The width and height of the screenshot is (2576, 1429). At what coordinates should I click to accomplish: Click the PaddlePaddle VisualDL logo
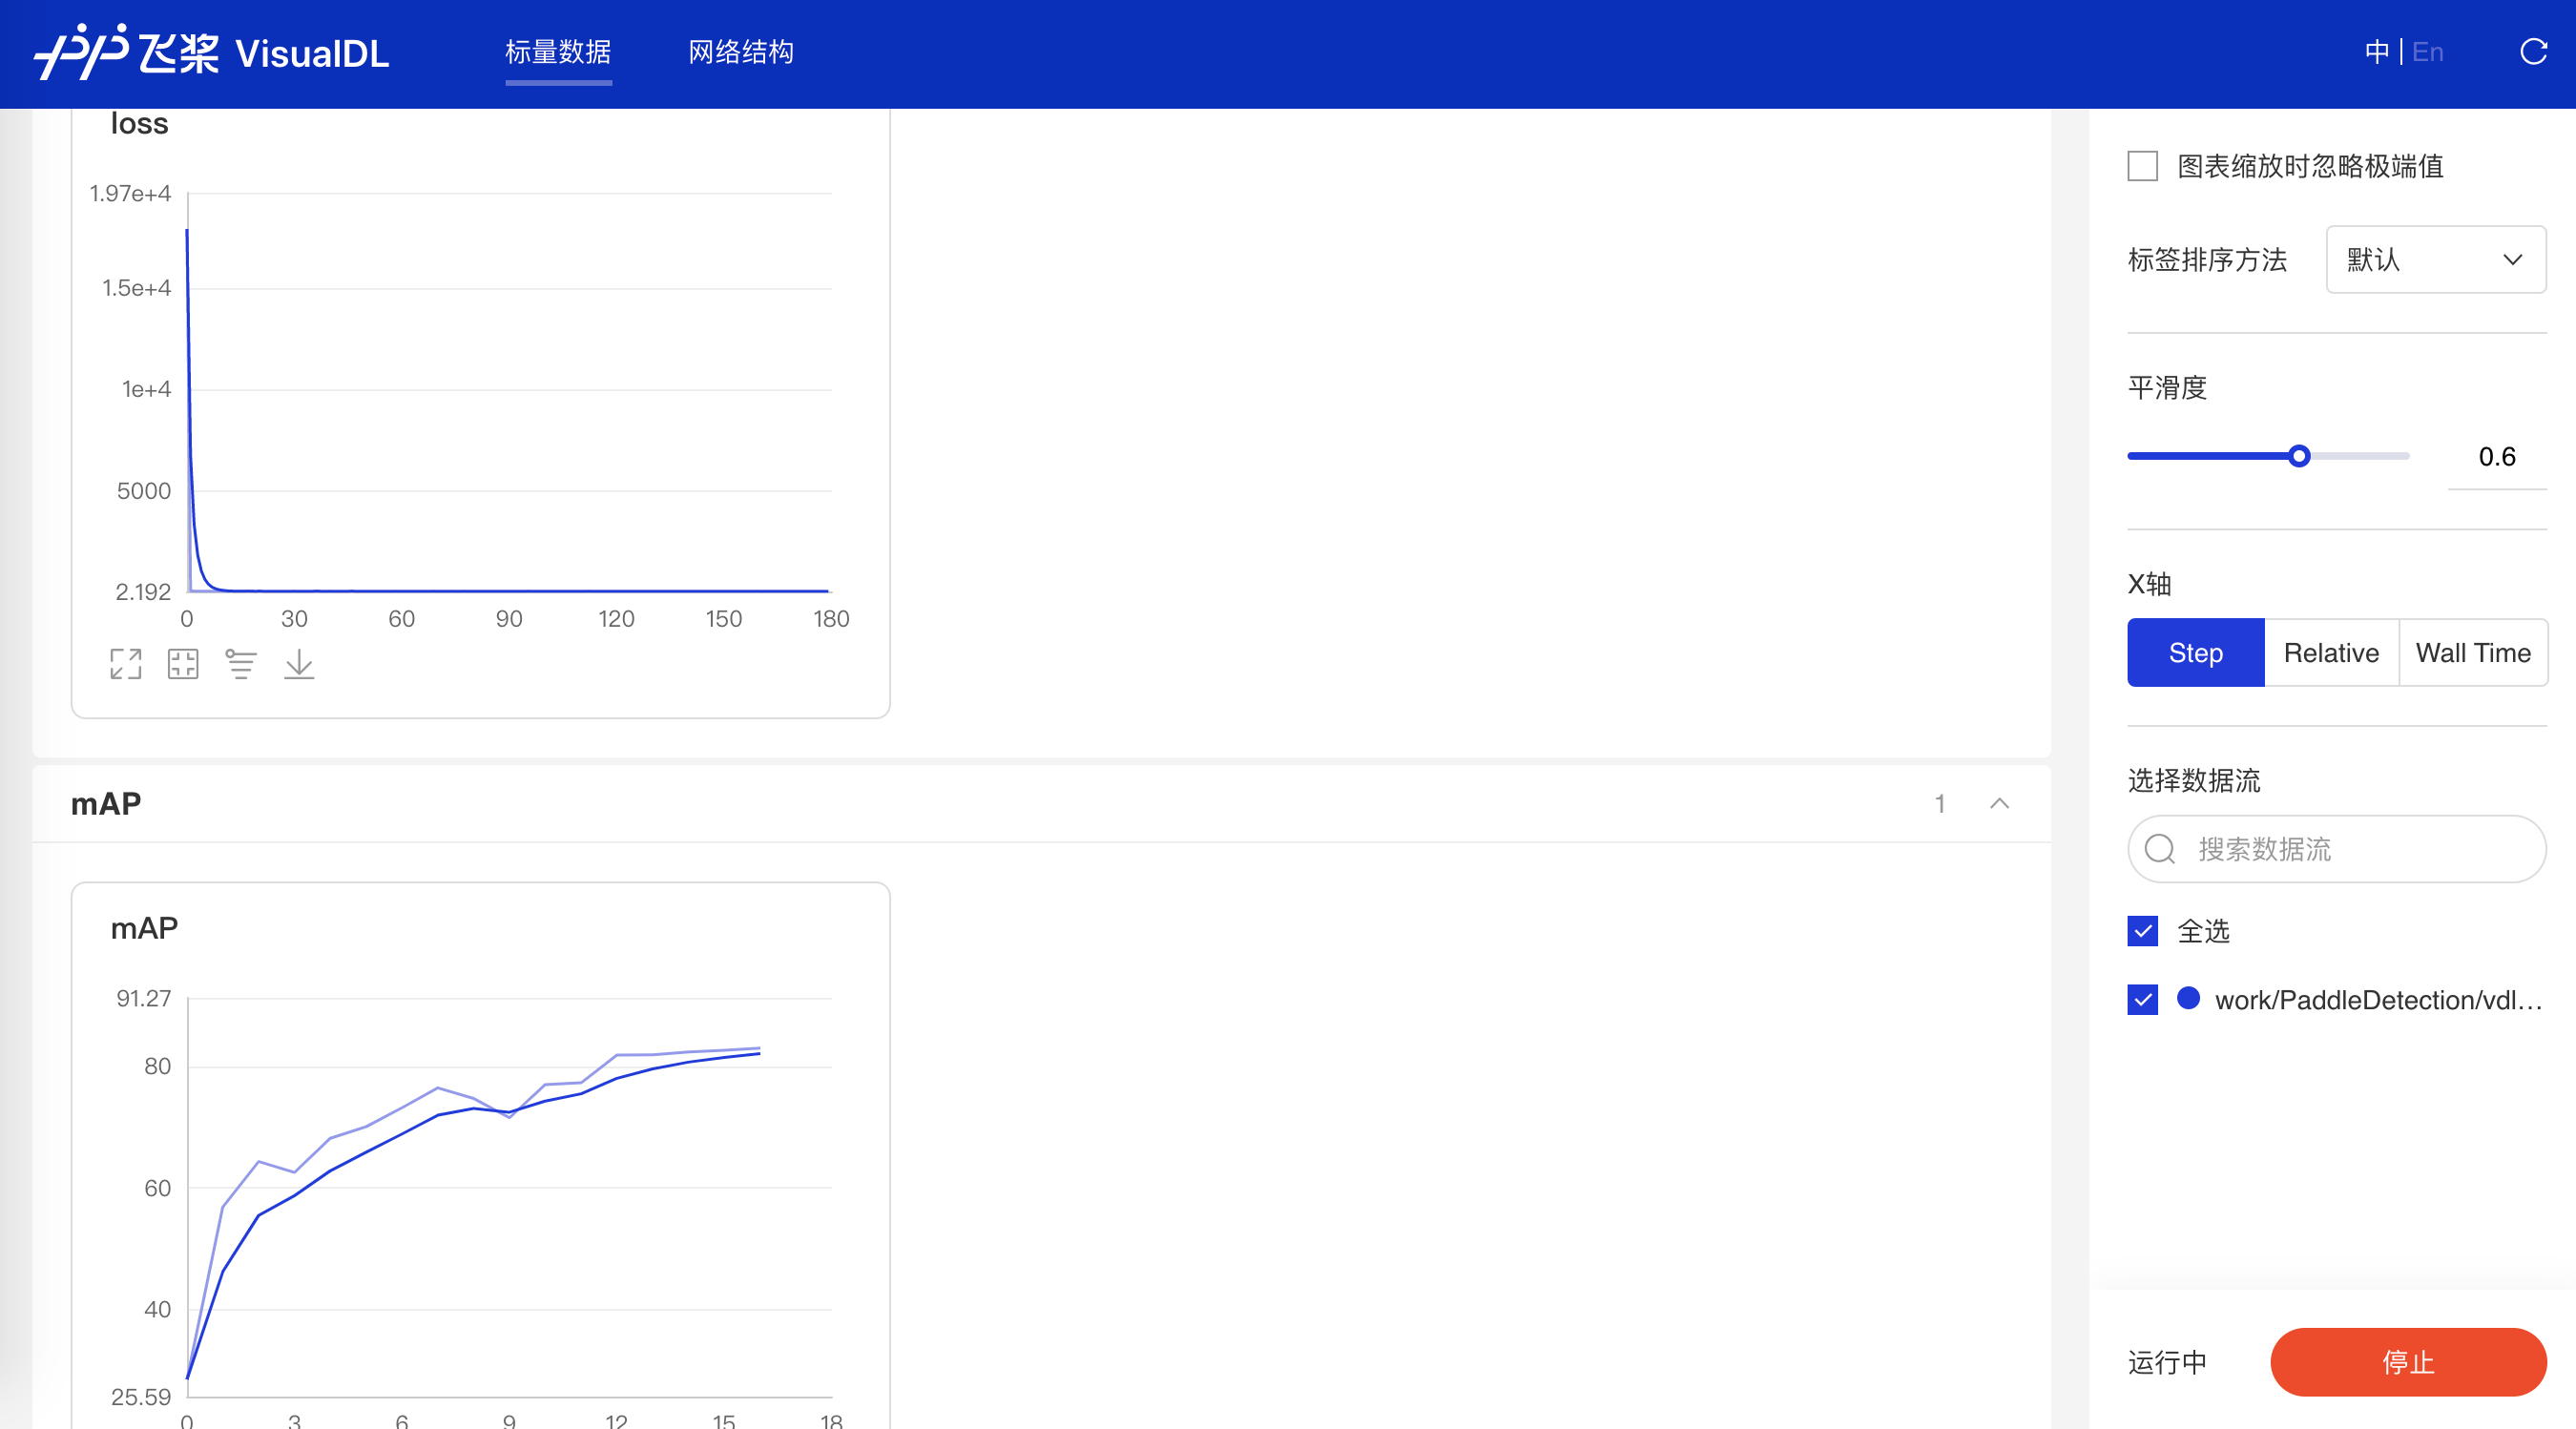coord(211,52)
